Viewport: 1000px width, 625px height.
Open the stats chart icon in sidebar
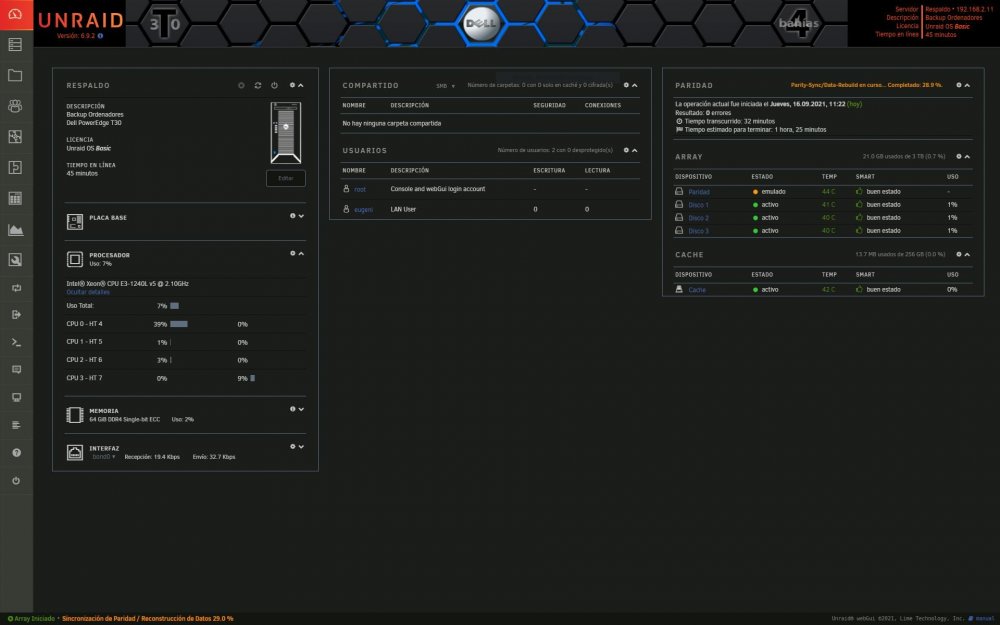[15, 230]
